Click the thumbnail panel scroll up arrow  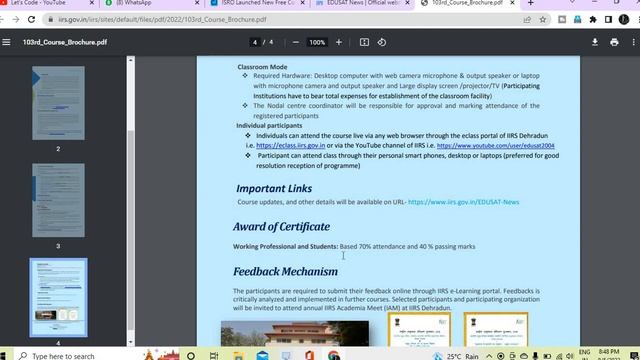click(131, 60)
